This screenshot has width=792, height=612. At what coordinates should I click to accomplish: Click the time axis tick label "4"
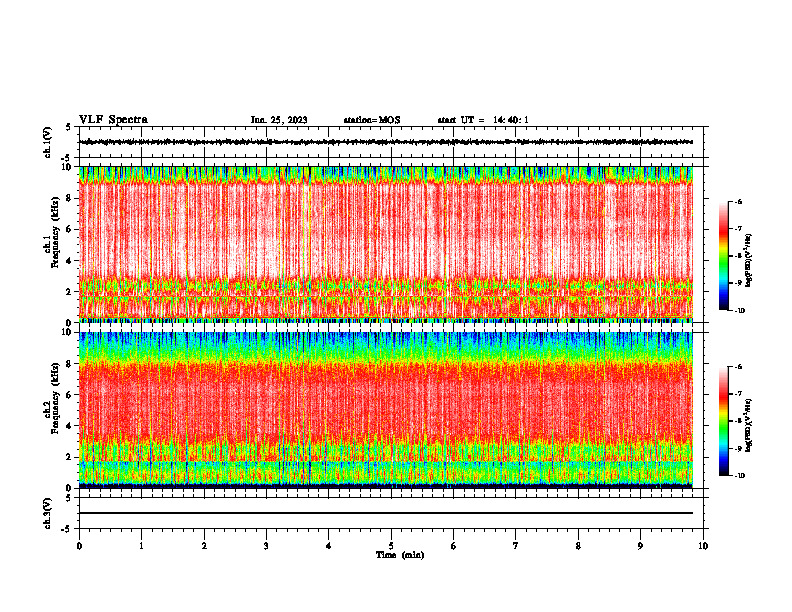click(329, 546)
